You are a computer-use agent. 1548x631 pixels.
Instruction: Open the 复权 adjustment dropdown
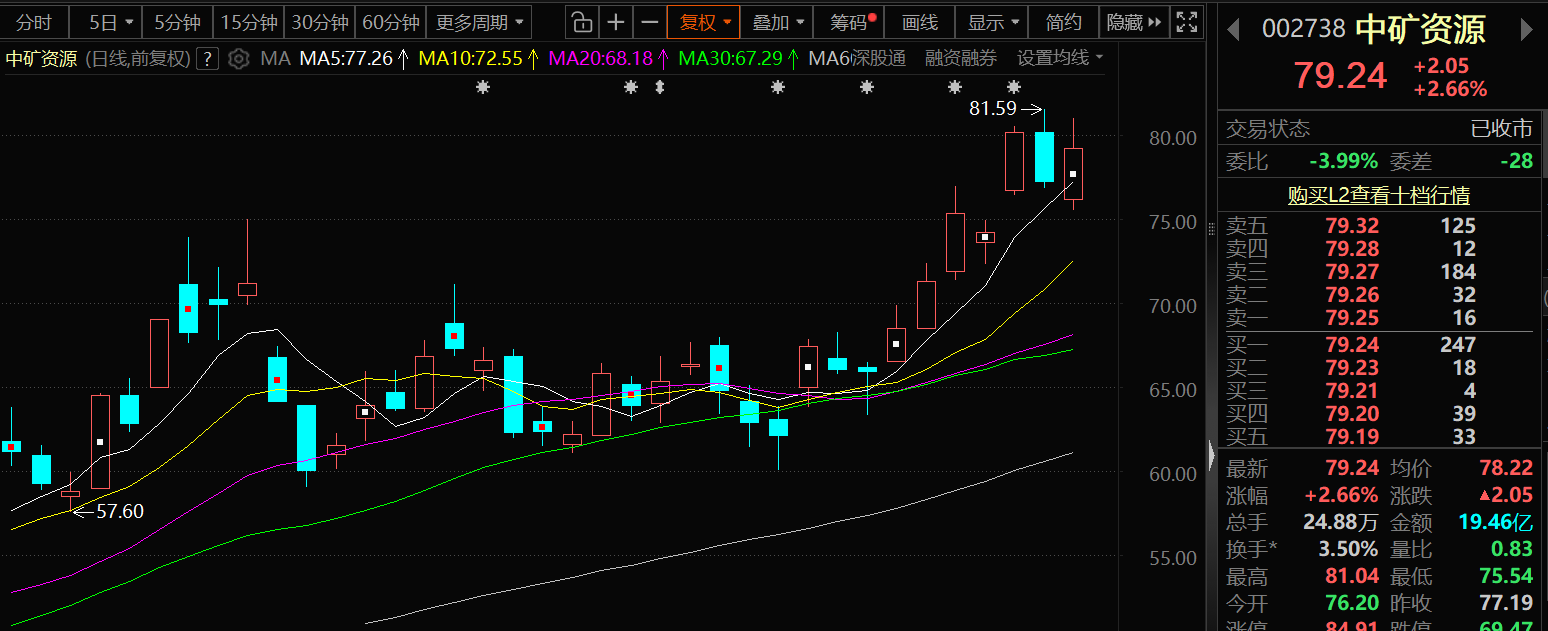pyautogui.click(x=705, y=22)
